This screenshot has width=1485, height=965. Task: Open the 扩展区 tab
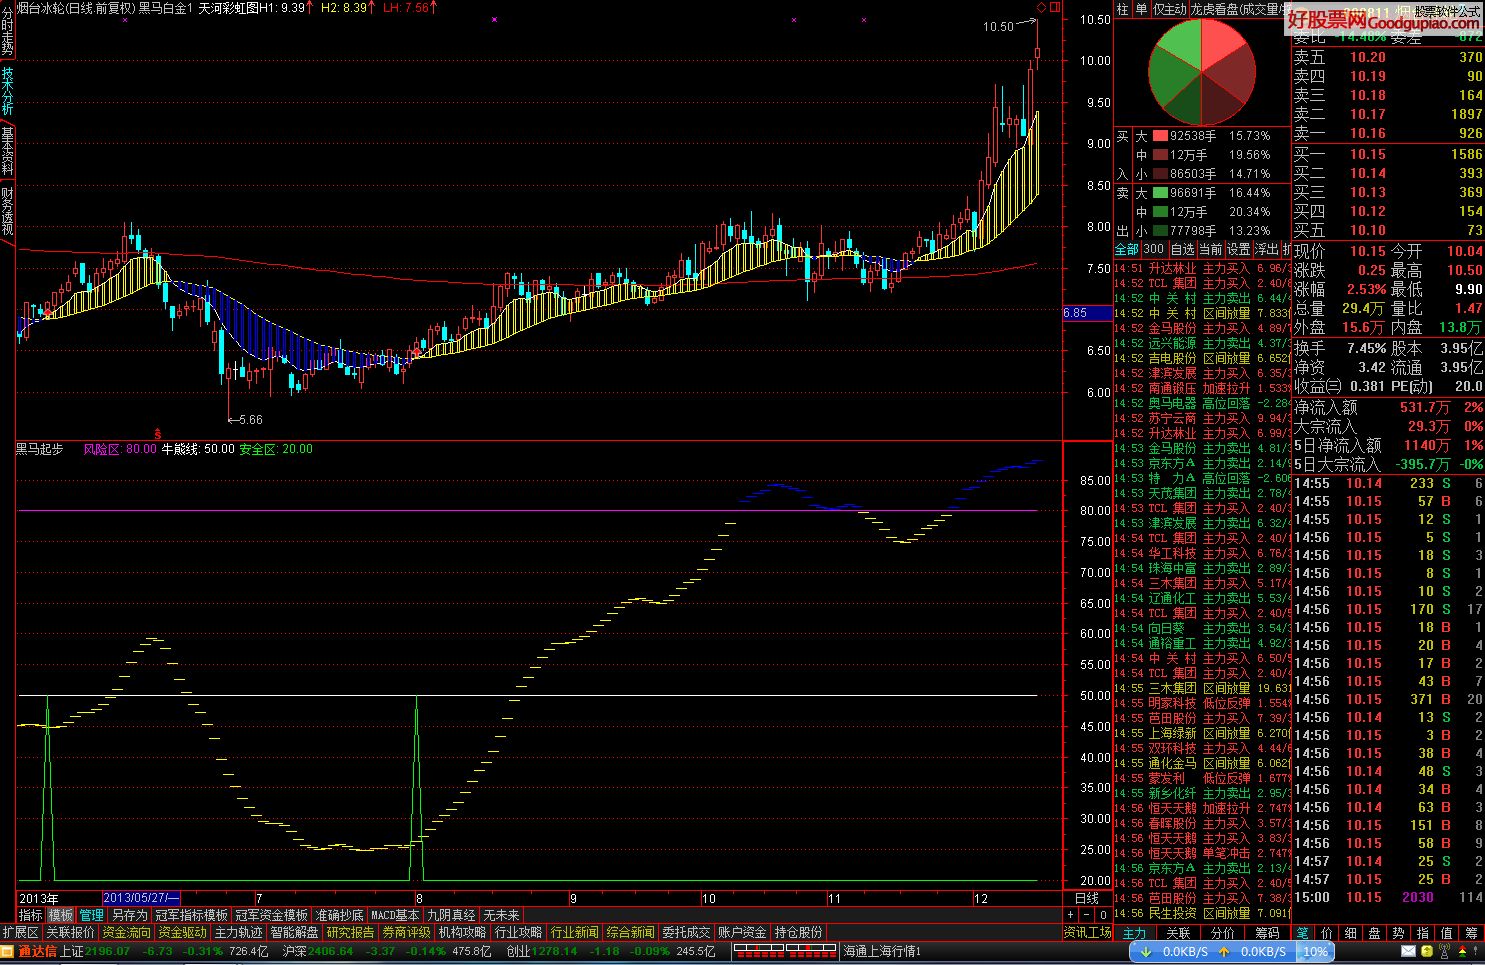pos(21,932)
